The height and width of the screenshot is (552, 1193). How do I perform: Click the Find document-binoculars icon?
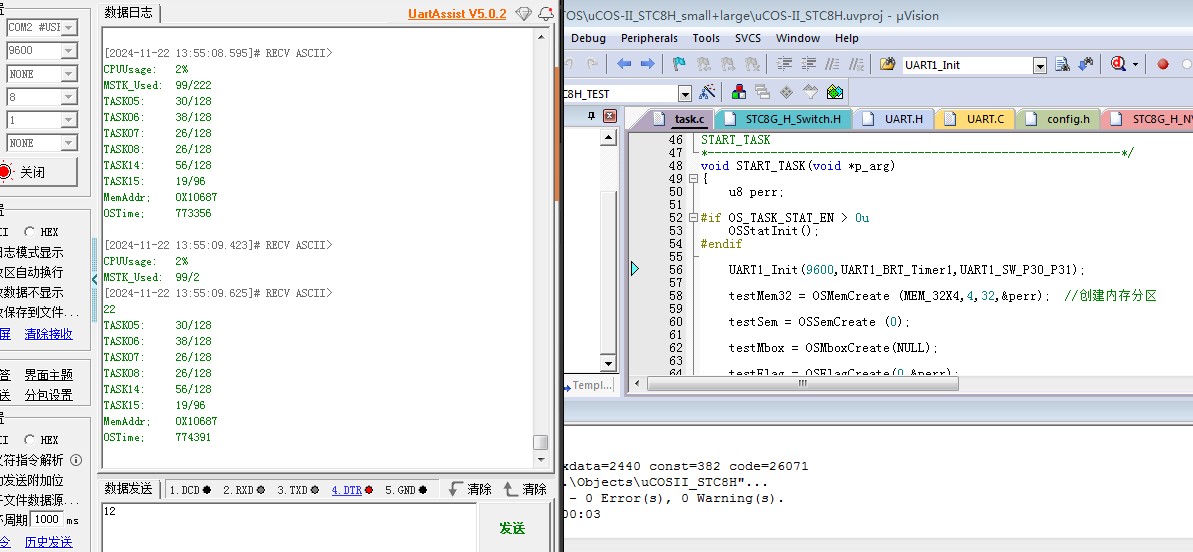1063,65
